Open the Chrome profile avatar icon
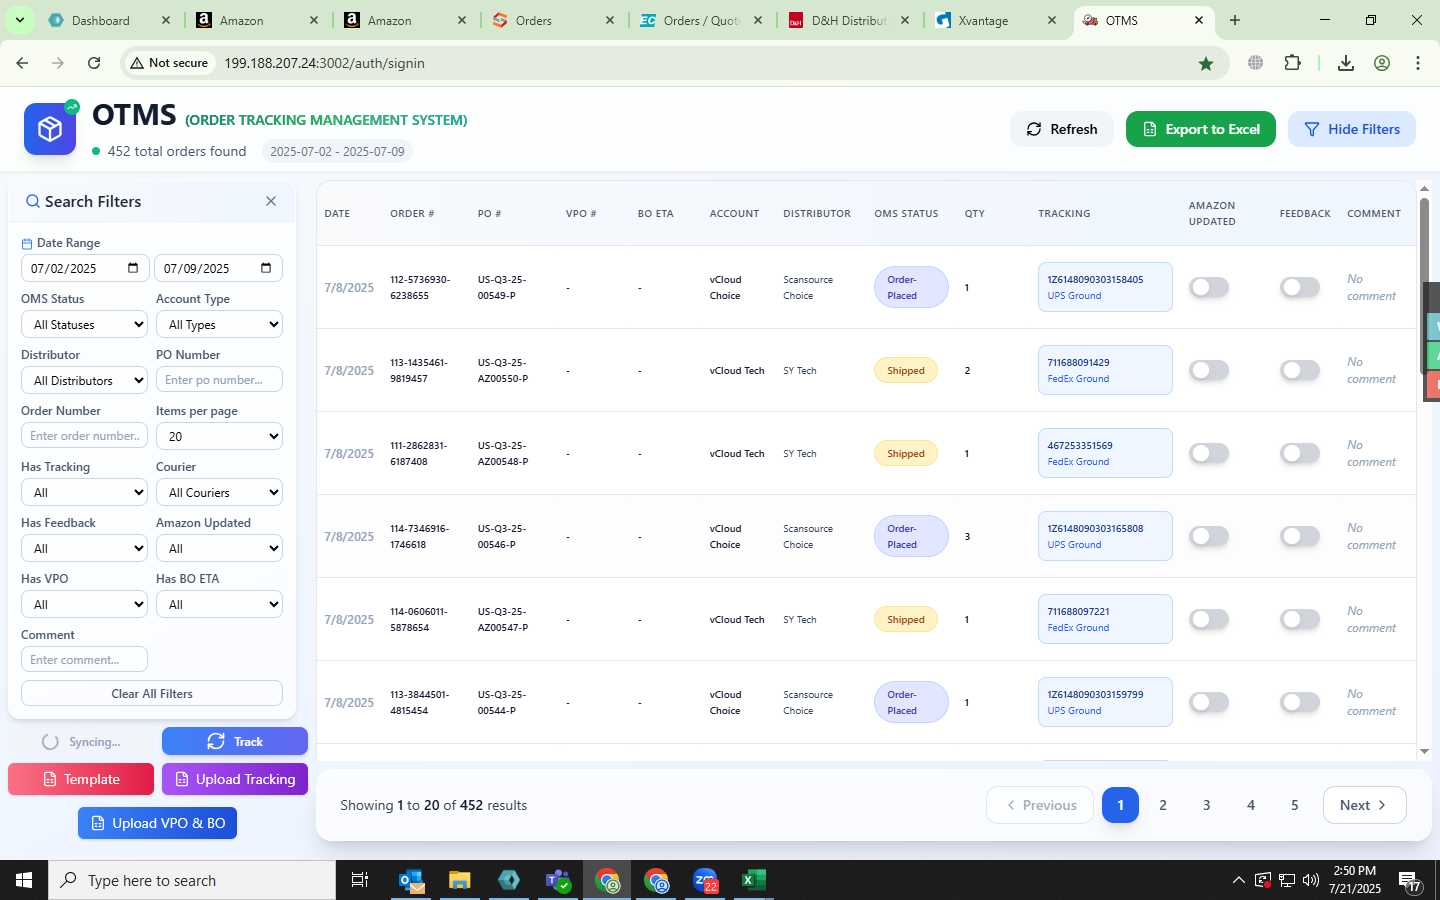The height and width of the screenshot is (900, 1440). 1382,63
